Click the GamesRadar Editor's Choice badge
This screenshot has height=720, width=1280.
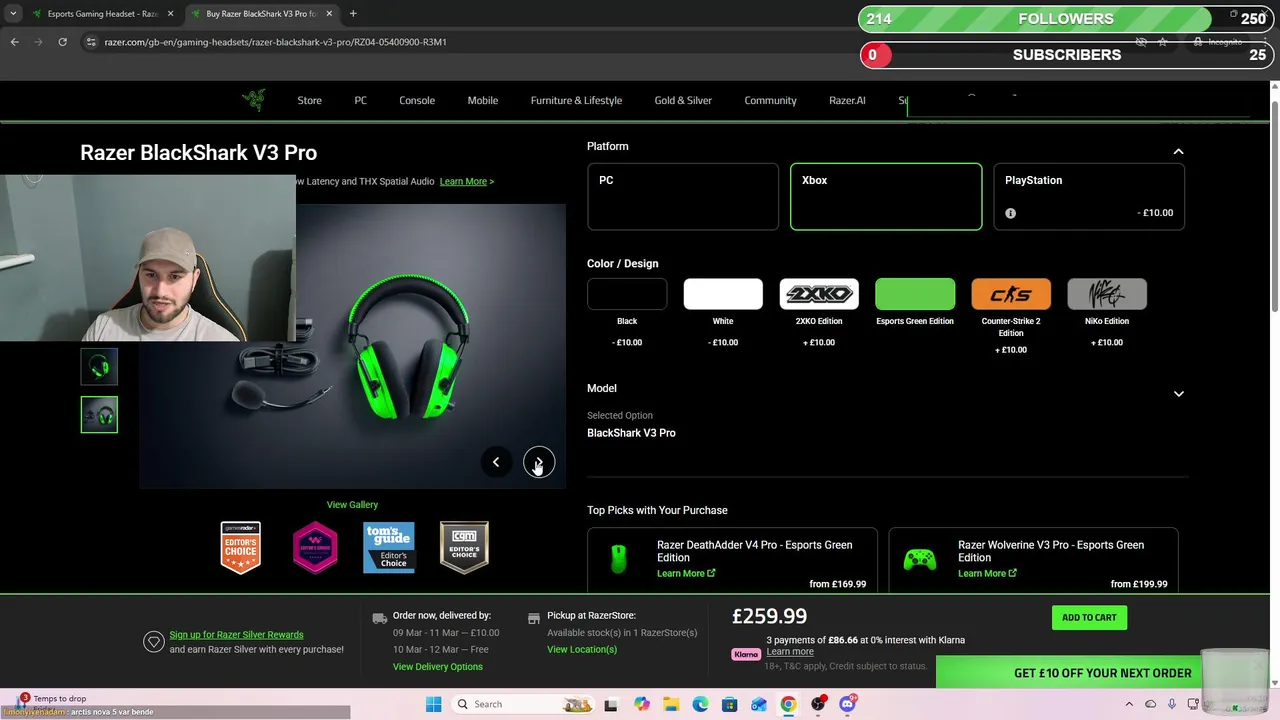click(241, 547)
